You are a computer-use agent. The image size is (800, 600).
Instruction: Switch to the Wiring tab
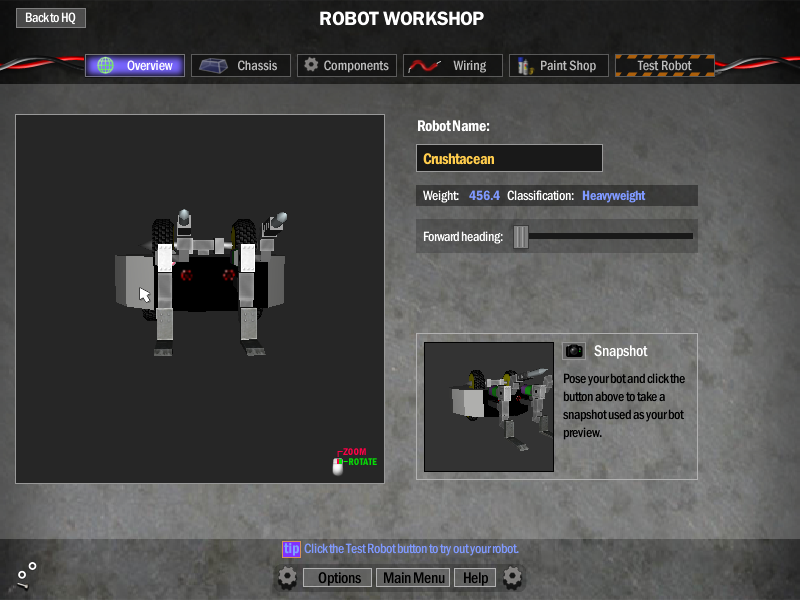pos(453,66)
